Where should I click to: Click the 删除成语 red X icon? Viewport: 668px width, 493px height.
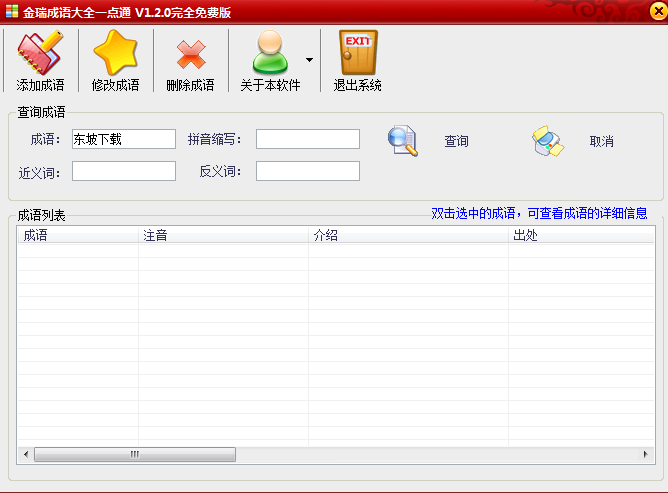pyautogui.click(x=191, y=55)
